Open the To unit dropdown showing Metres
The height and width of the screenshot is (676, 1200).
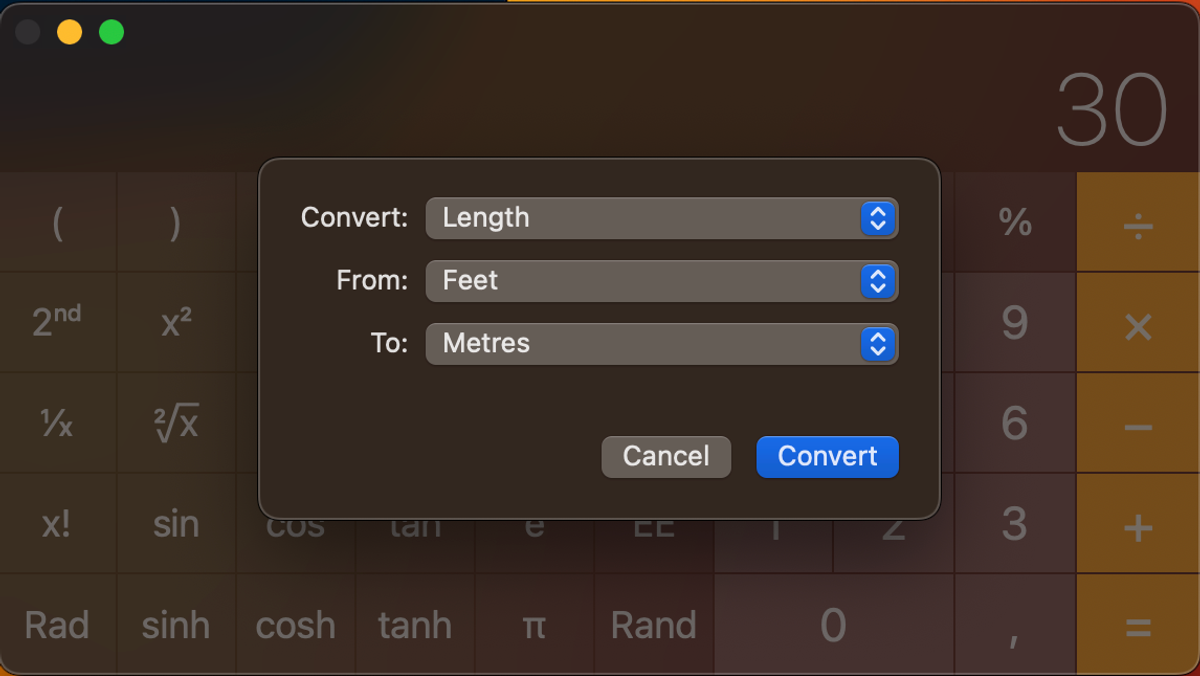click(661, 344)
